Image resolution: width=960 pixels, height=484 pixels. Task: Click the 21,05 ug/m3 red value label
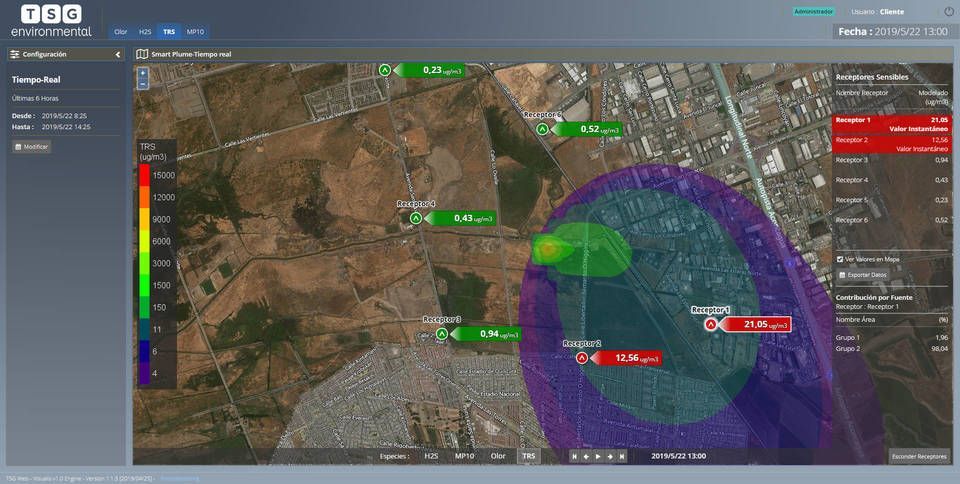(x=754, y=324)
